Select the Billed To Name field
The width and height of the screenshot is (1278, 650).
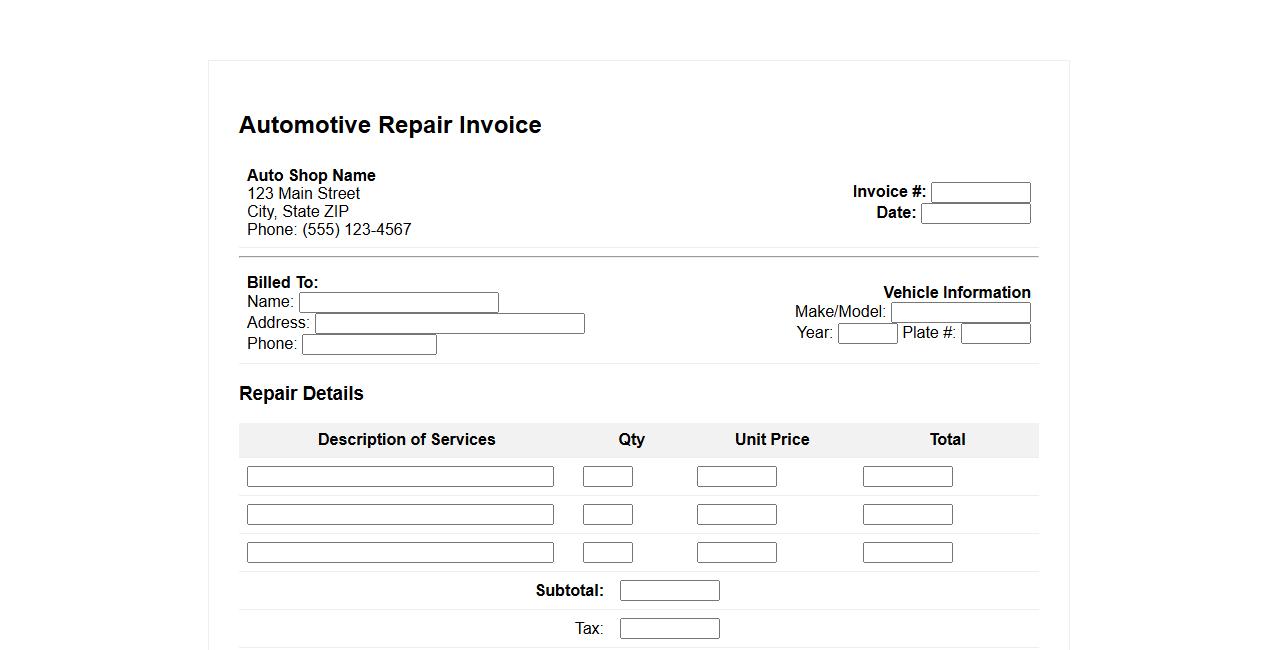pos(398,302)
